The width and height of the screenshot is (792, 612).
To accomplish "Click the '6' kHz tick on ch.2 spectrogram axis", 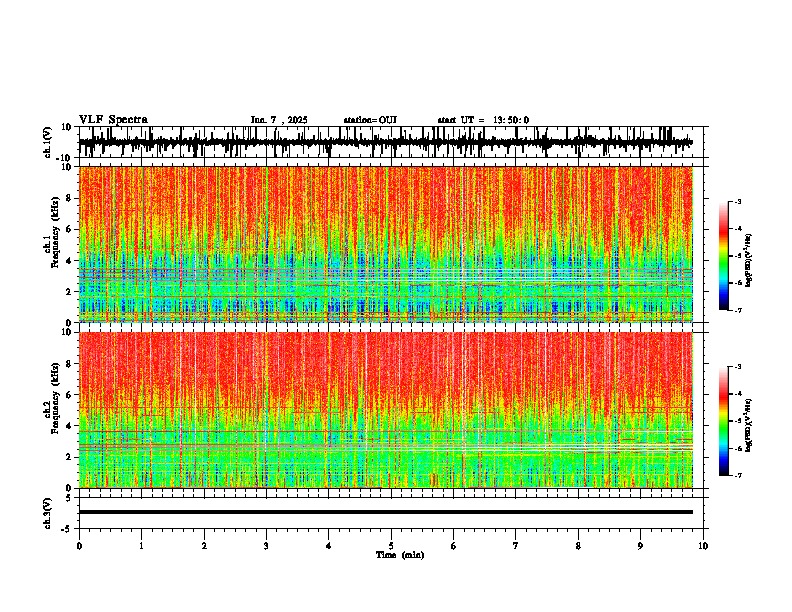I will (x=69, y=395).
